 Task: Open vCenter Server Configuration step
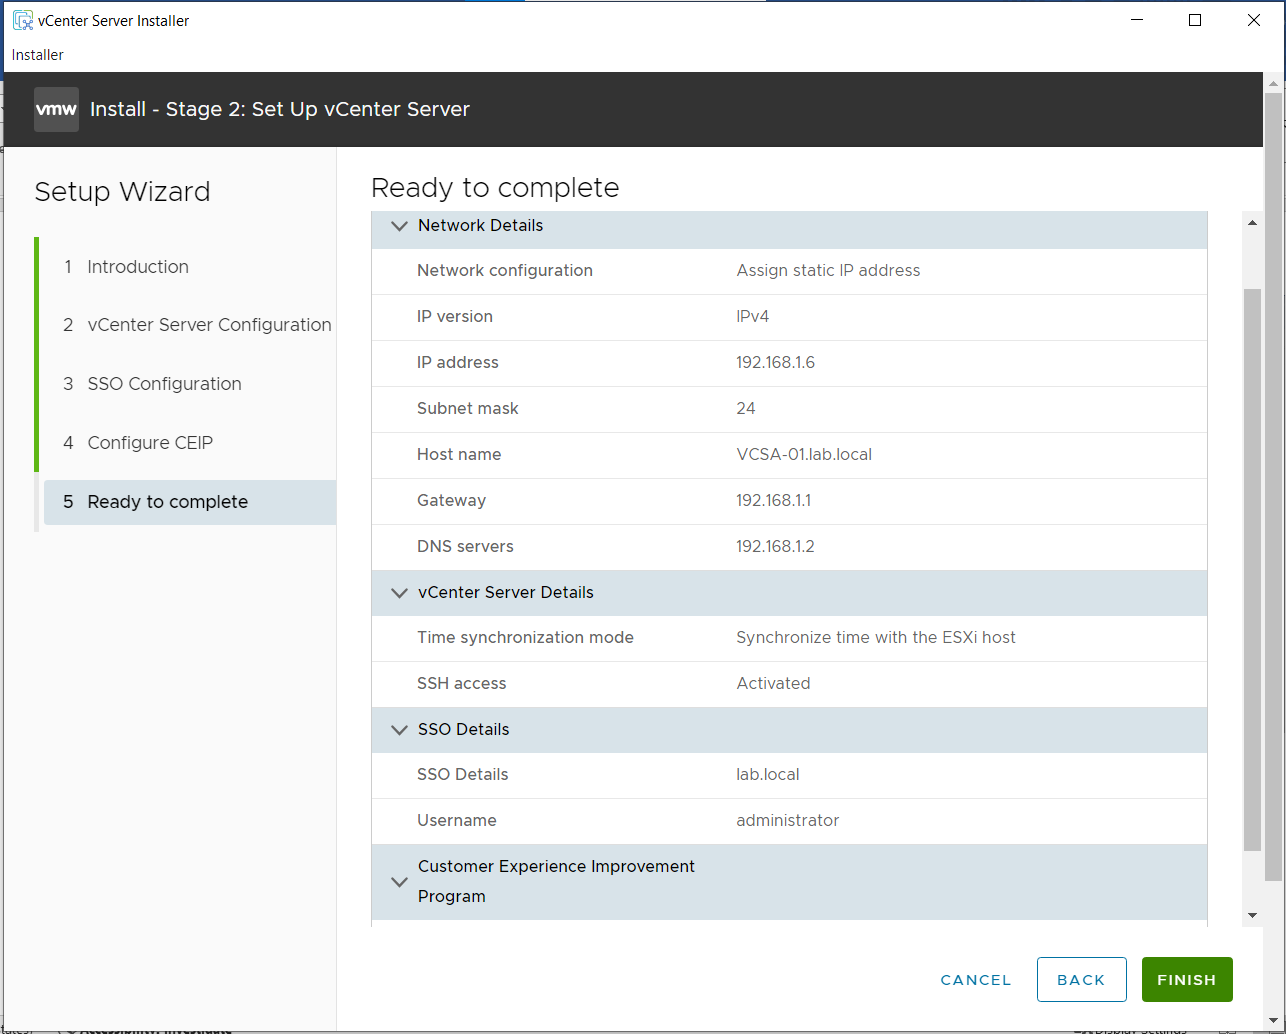pyautogui.click(x=209, y=325)
